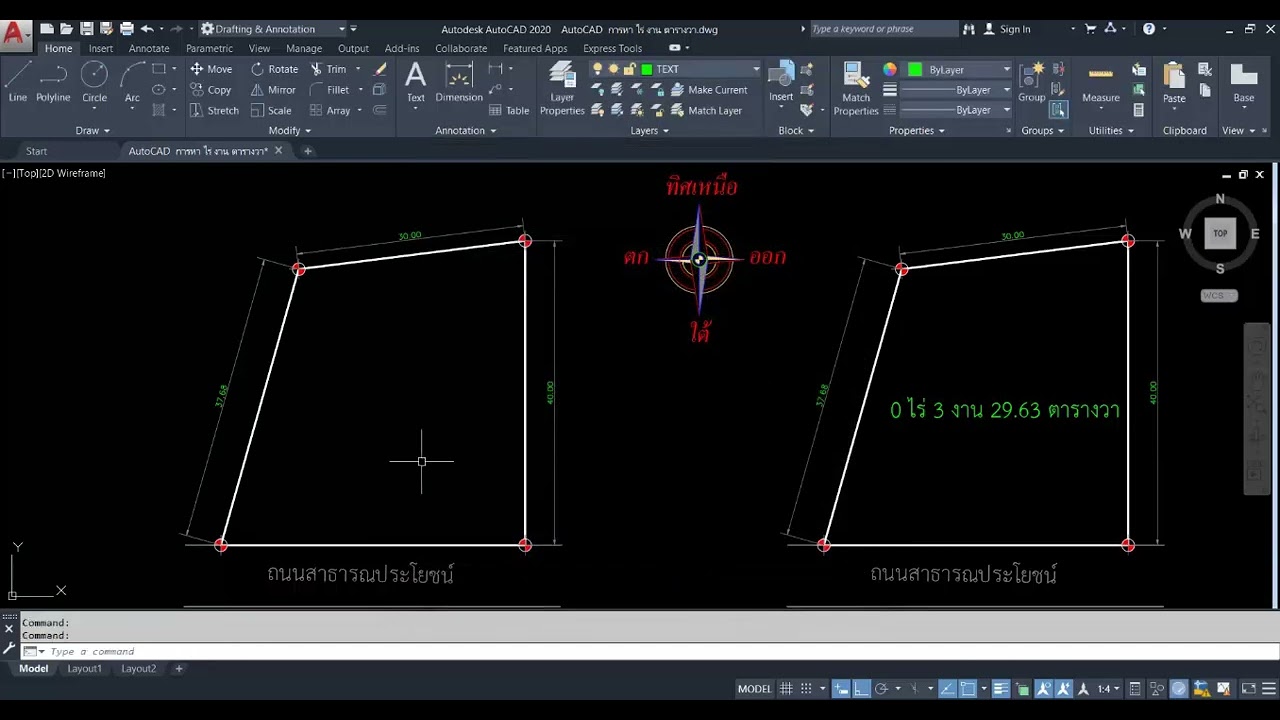The width and height of the screenshot is (1280, 720).
Task: Expand the Layers panel
Action: coord(650,130)
